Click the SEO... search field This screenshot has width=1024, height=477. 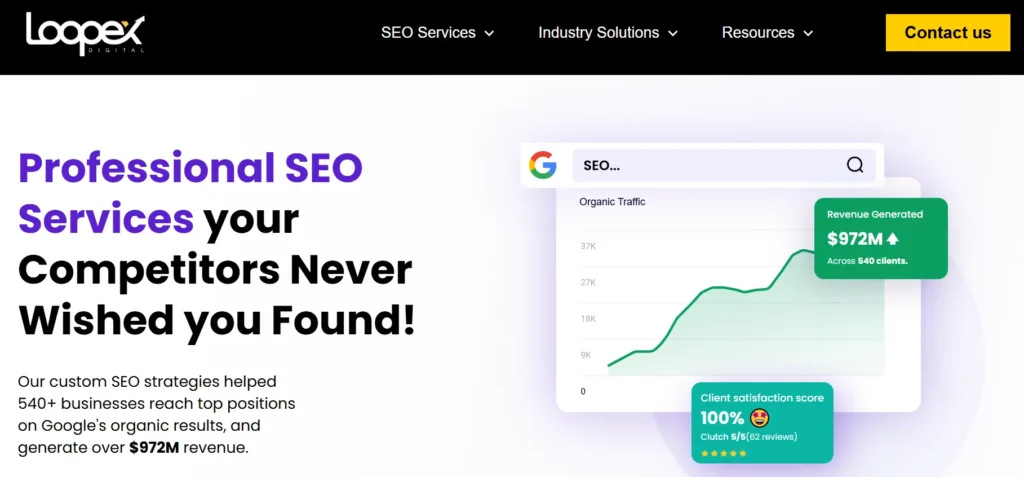[700, 165]
